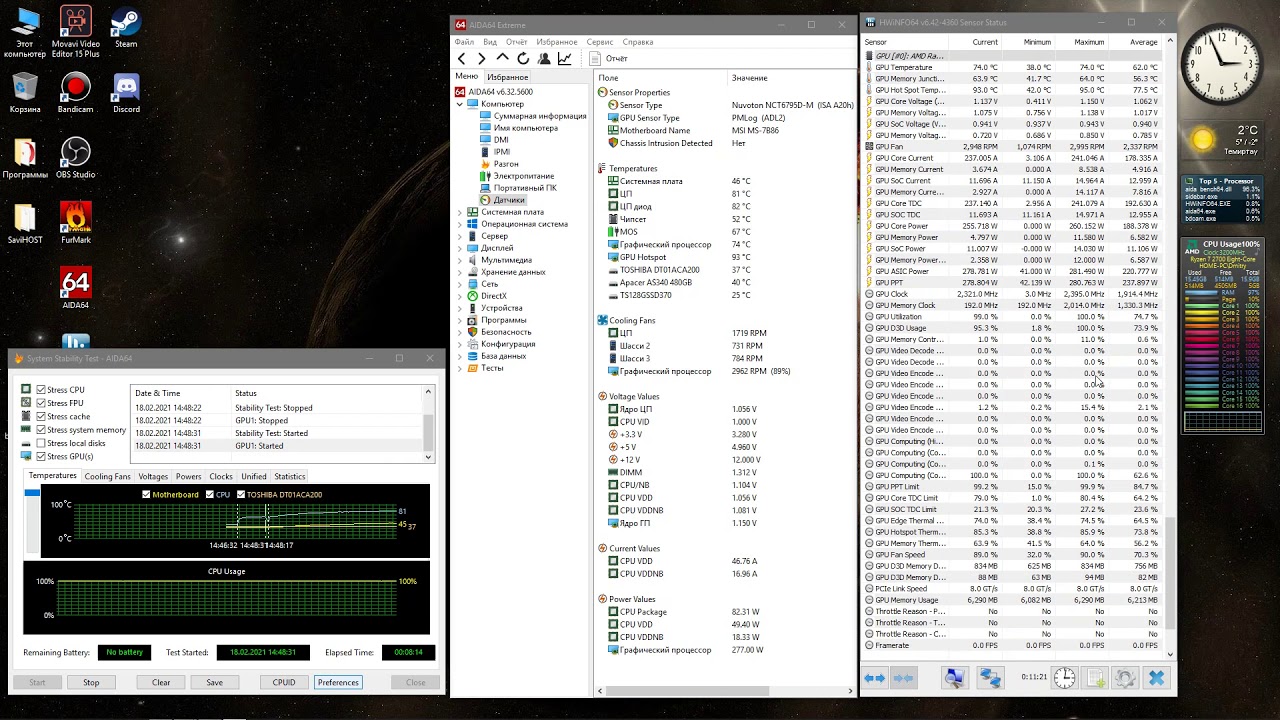This screenshot has width=1280, height=720.
Task: Open the graph chart icon in AIDA64 toolbar
Action: point(565,59)
